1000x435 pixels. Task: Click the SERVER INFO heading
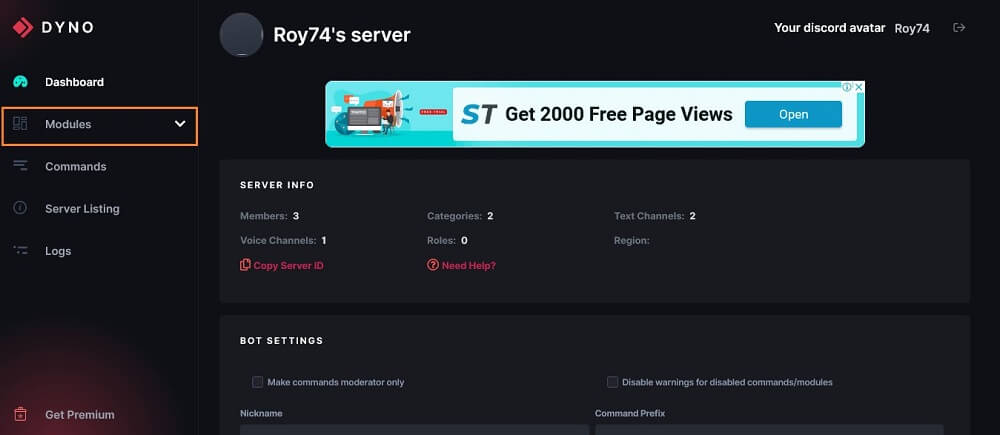(x=277, y=185)
